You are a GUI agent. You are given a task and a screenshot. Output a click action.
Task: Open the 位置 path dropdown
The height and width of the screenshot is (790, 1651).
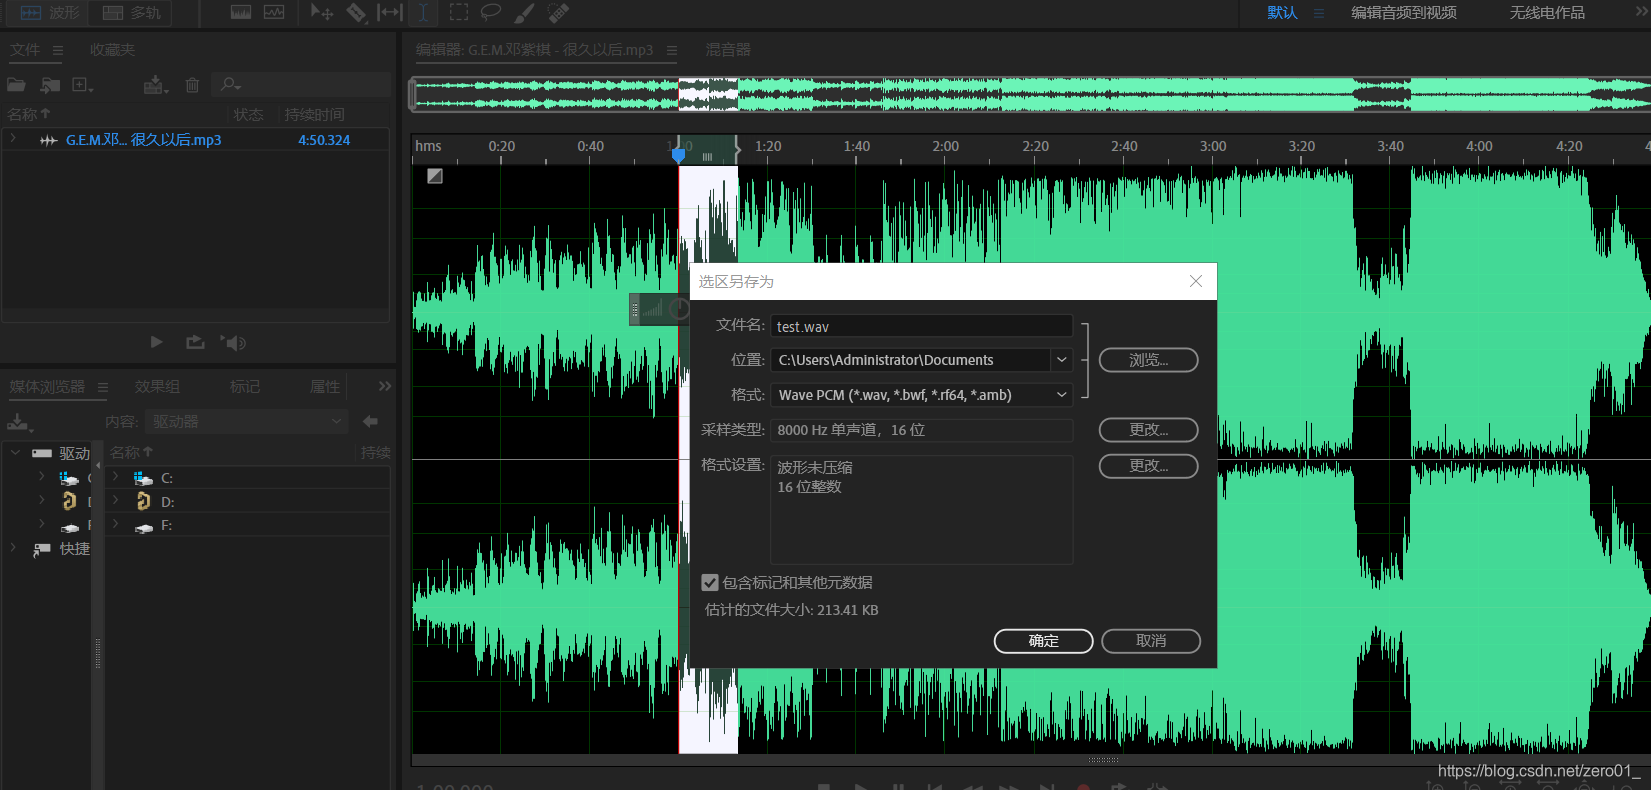coord(1061,360)
